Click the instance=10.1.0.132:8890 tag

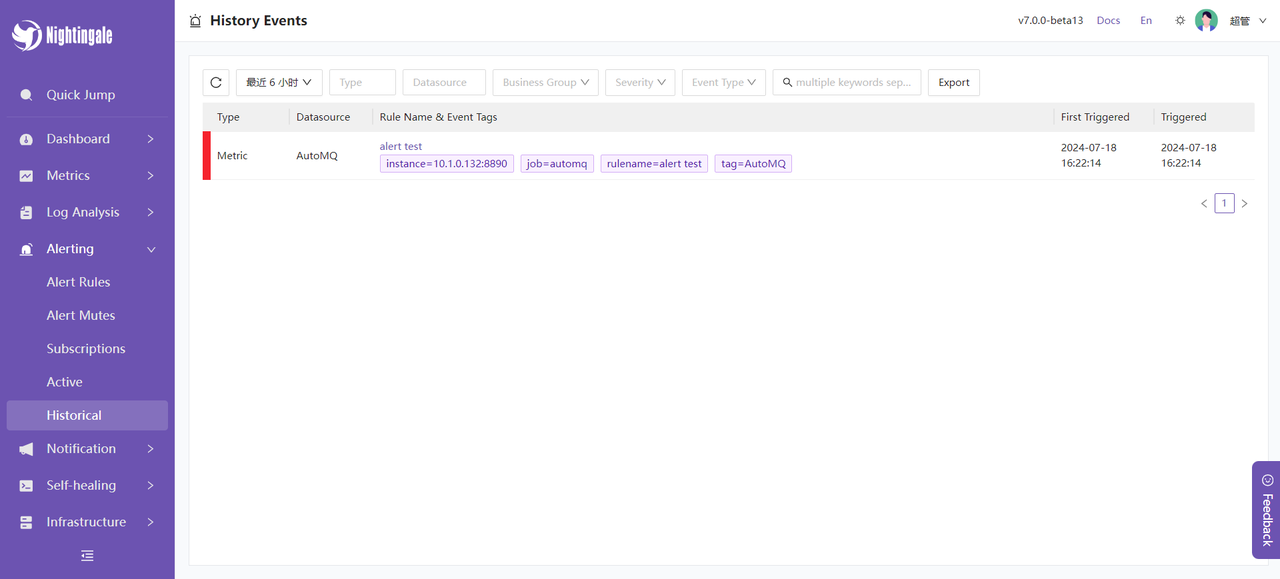pos(447,164)
